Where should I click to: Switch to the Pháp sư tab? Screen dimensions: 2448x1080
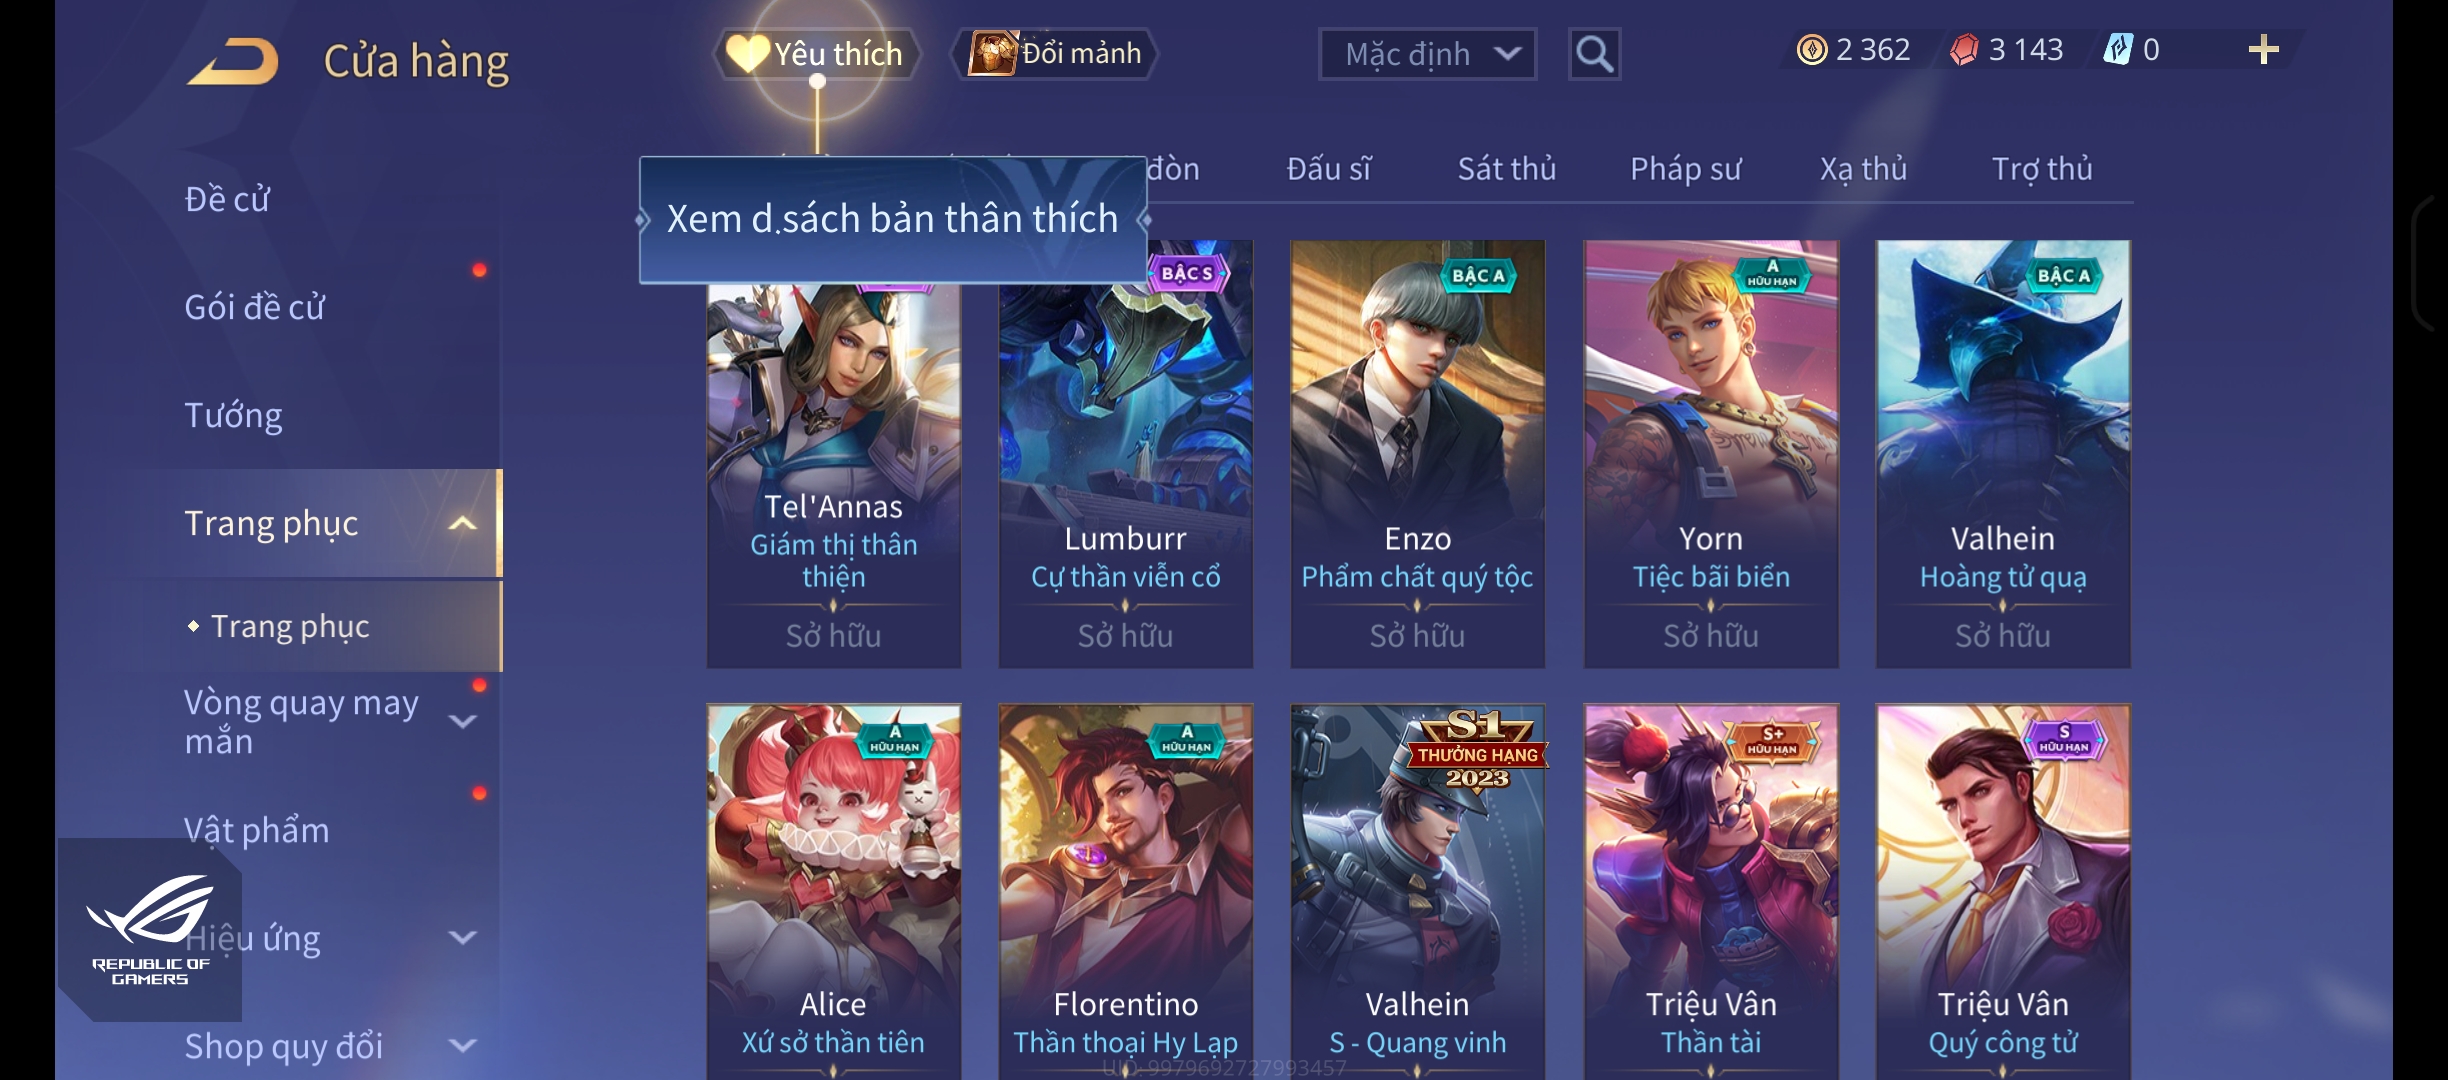[1686, 169]
